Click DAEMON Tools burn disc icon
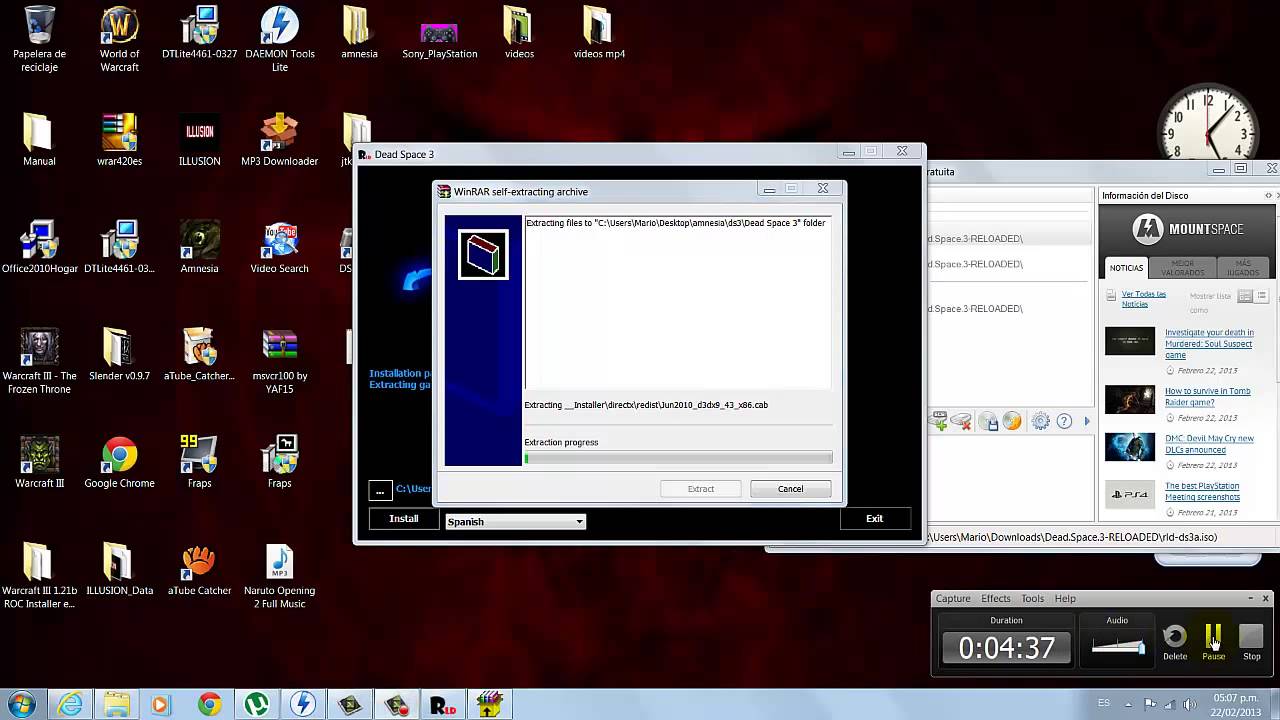The width and height of the screenshot is (1280, 720). click(x=1013, y=421)
